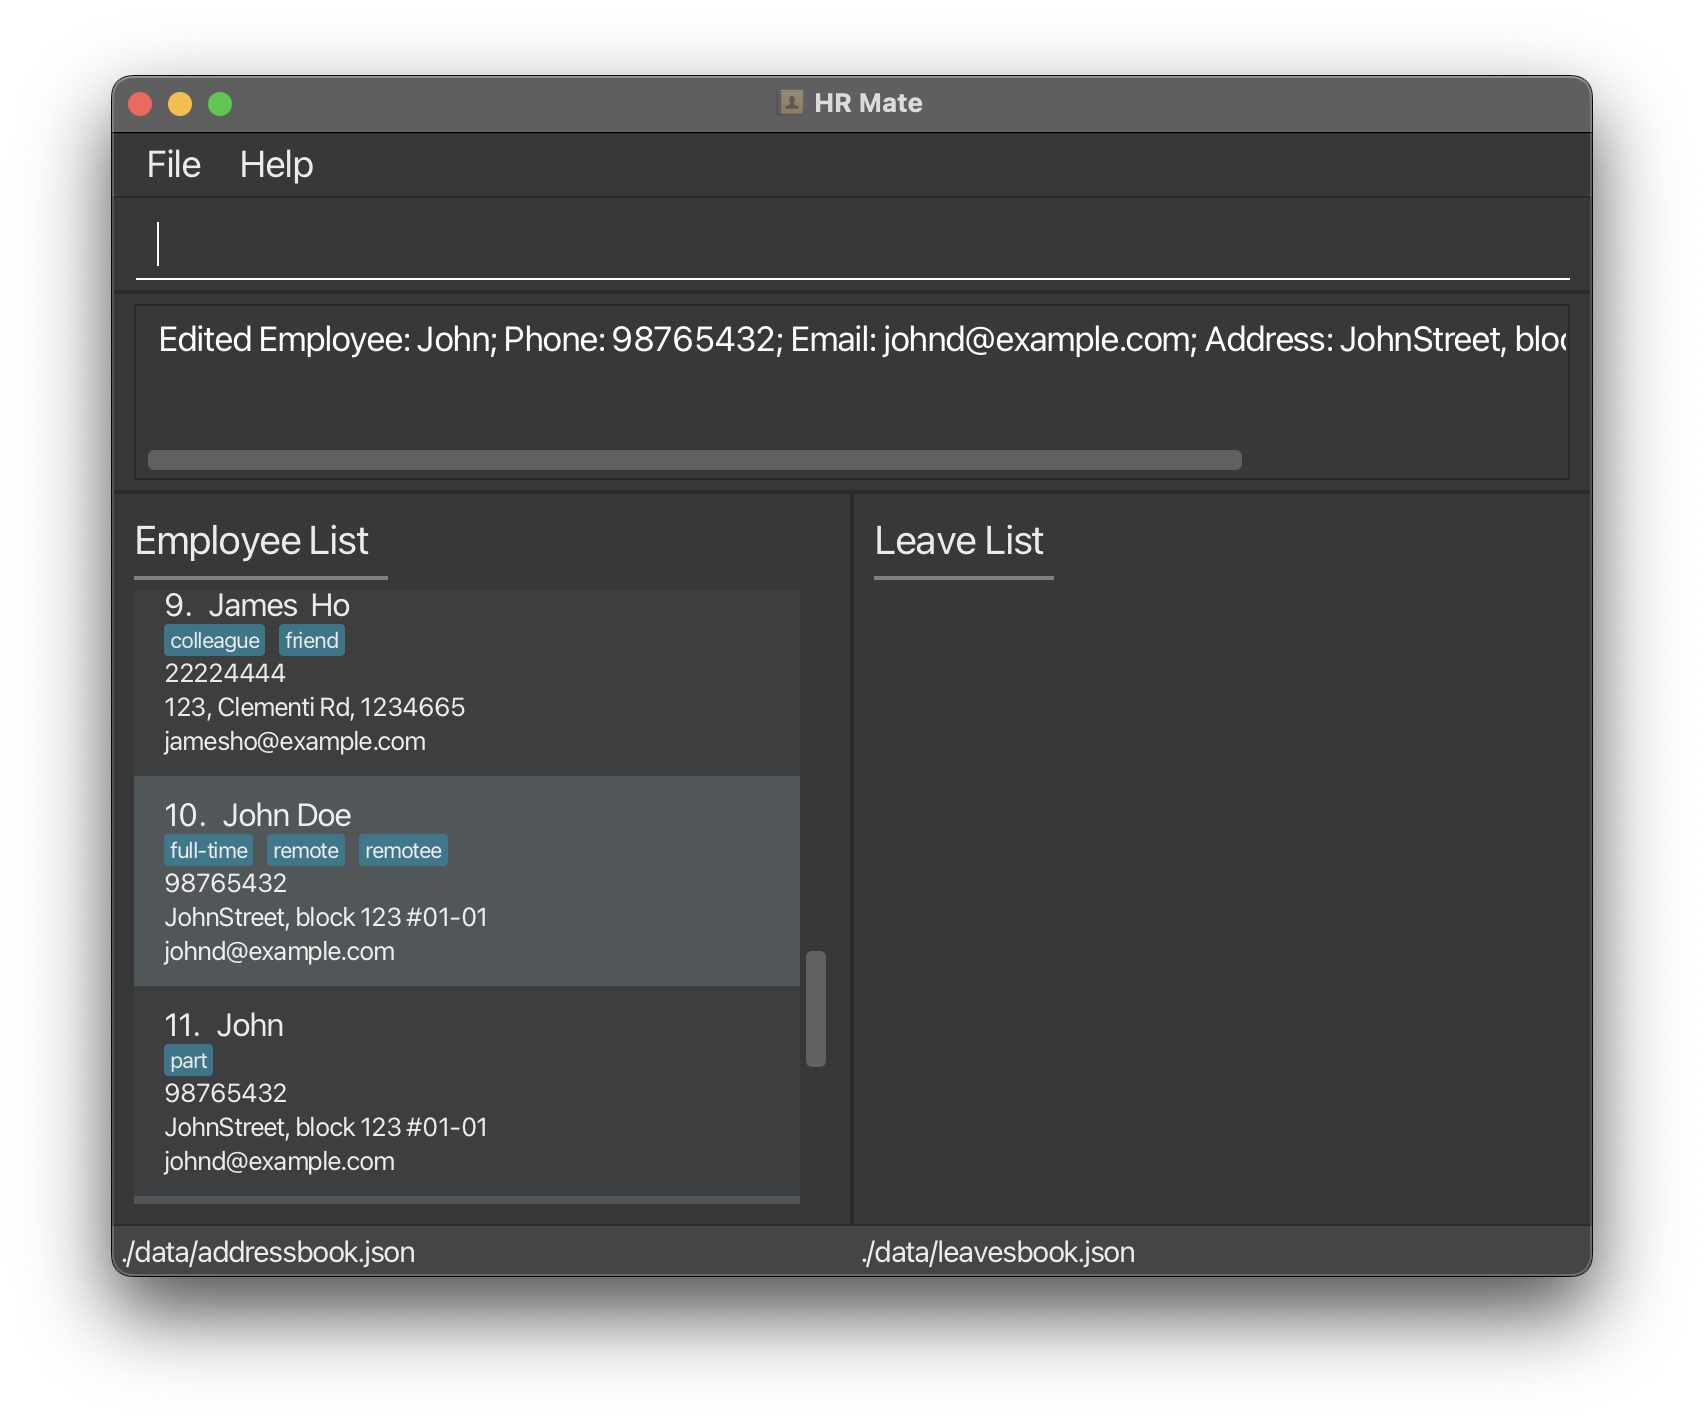Select employee 10. John Doe
1704x1424 pixels.
click(467, 881)
